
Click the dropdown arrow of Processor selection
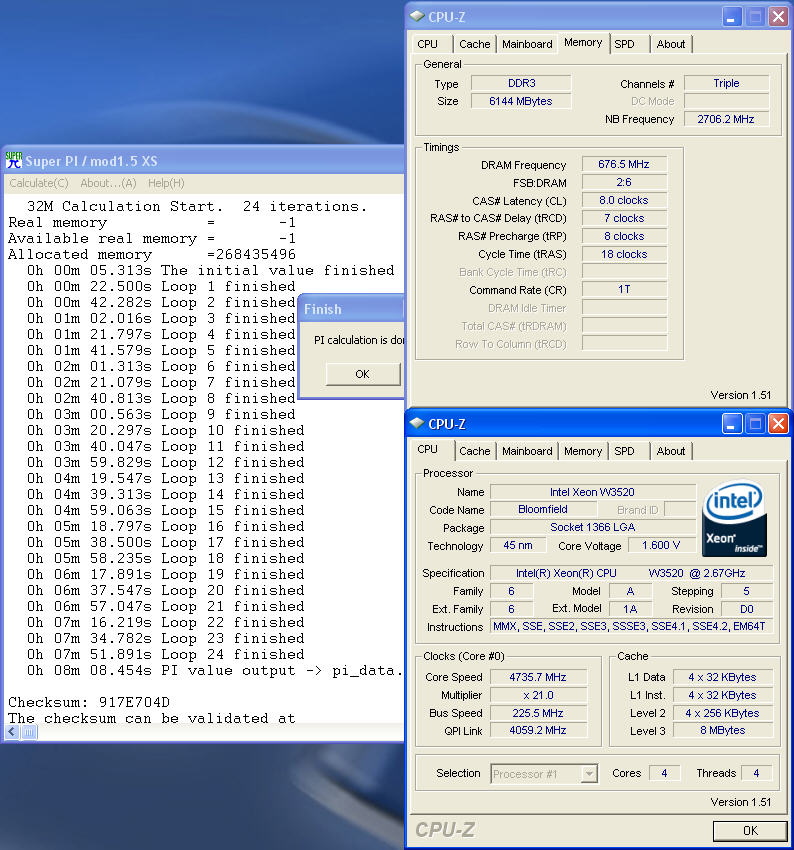click(x=589, y=774)
